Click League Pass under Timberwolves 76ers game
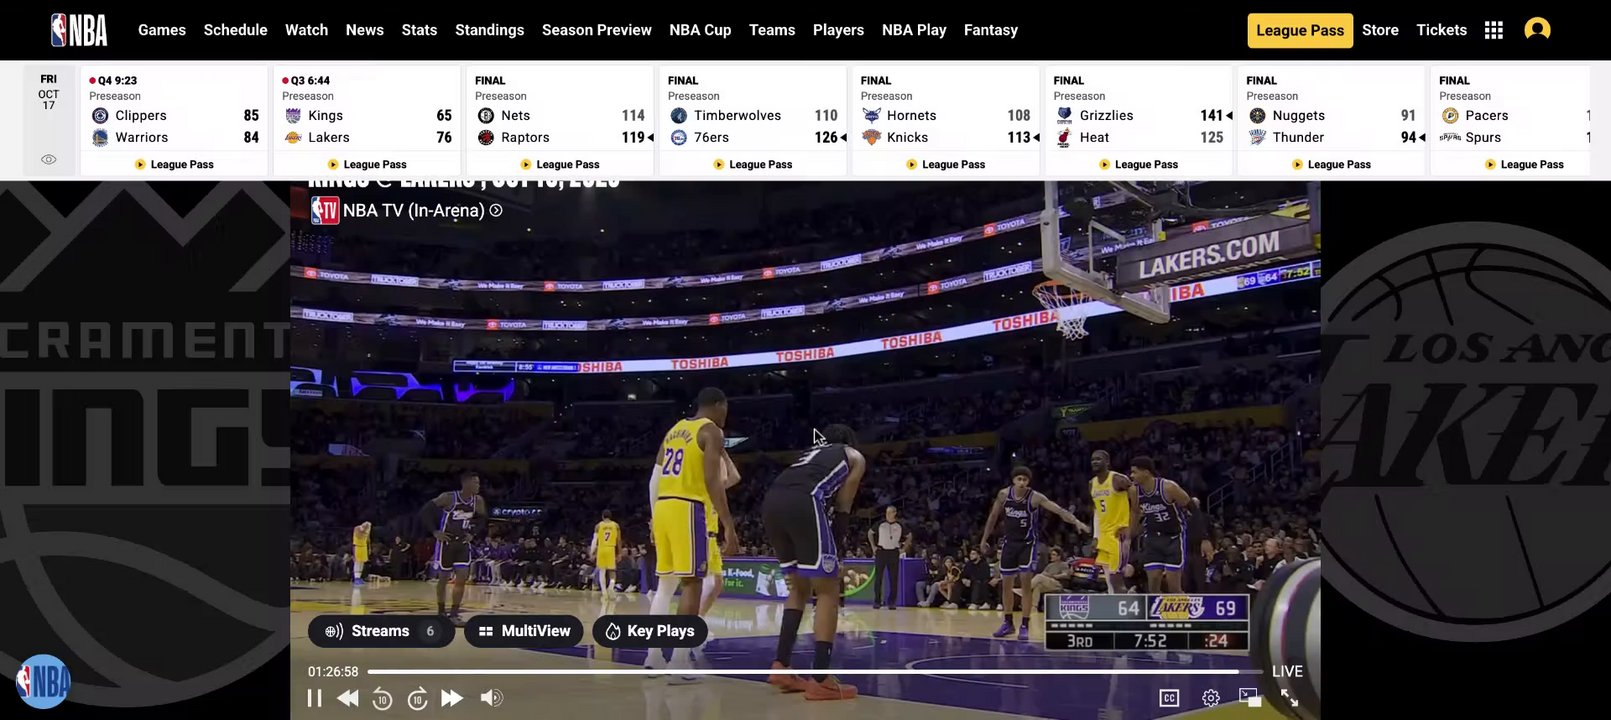 click(753, 164)
